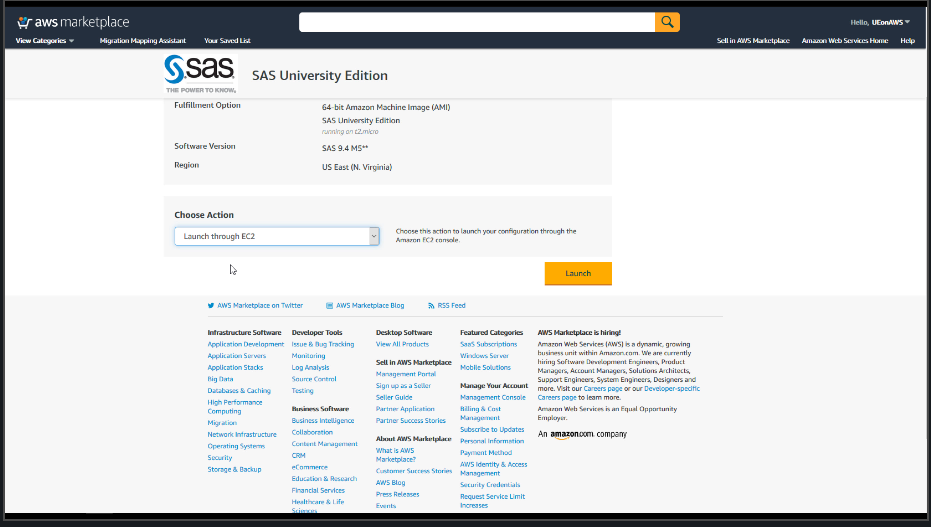Open Security Credentials link
Image resolution: width=931 pixels, height=527 pixels.
pyautogui.click(x=490, y=485)
